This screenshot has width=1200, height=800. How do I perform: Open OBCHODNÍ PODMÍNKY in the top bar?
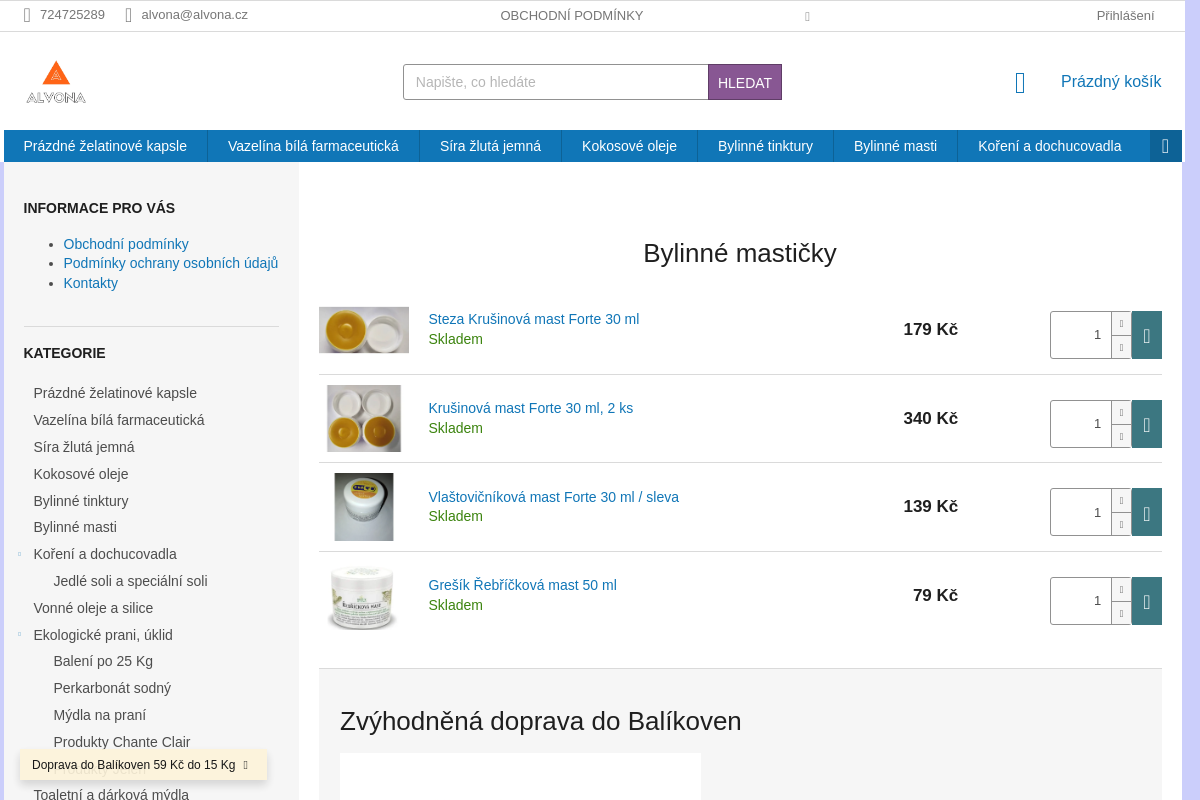[x=572, y=15]
